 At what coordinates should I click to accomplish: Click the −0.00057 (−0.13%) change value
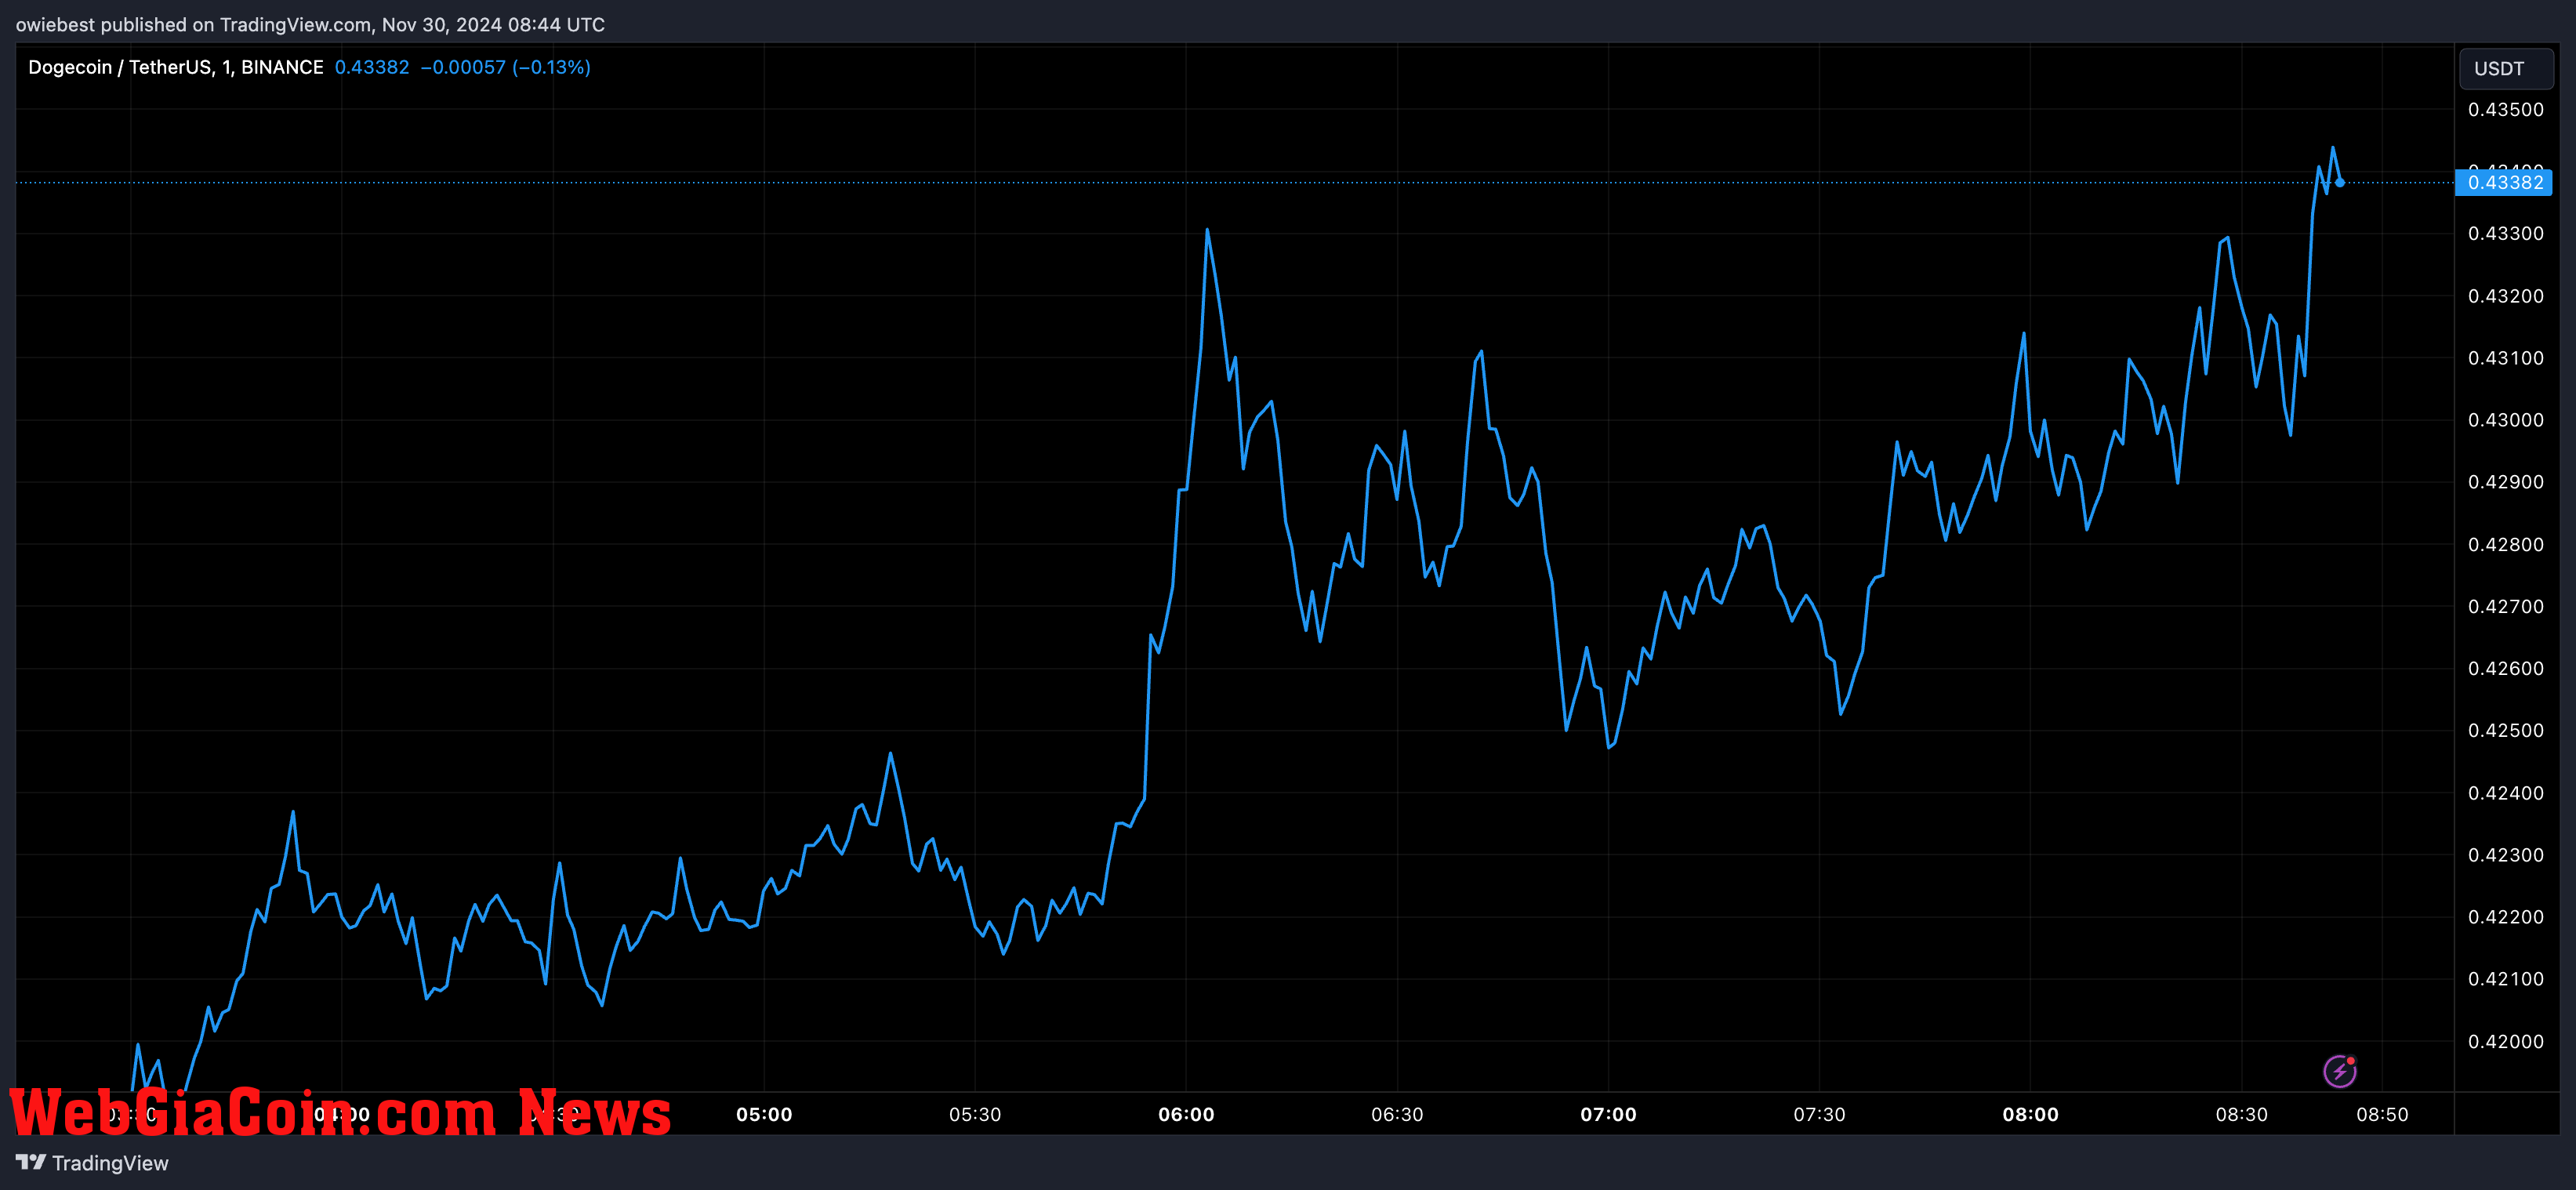pos(505,67)
